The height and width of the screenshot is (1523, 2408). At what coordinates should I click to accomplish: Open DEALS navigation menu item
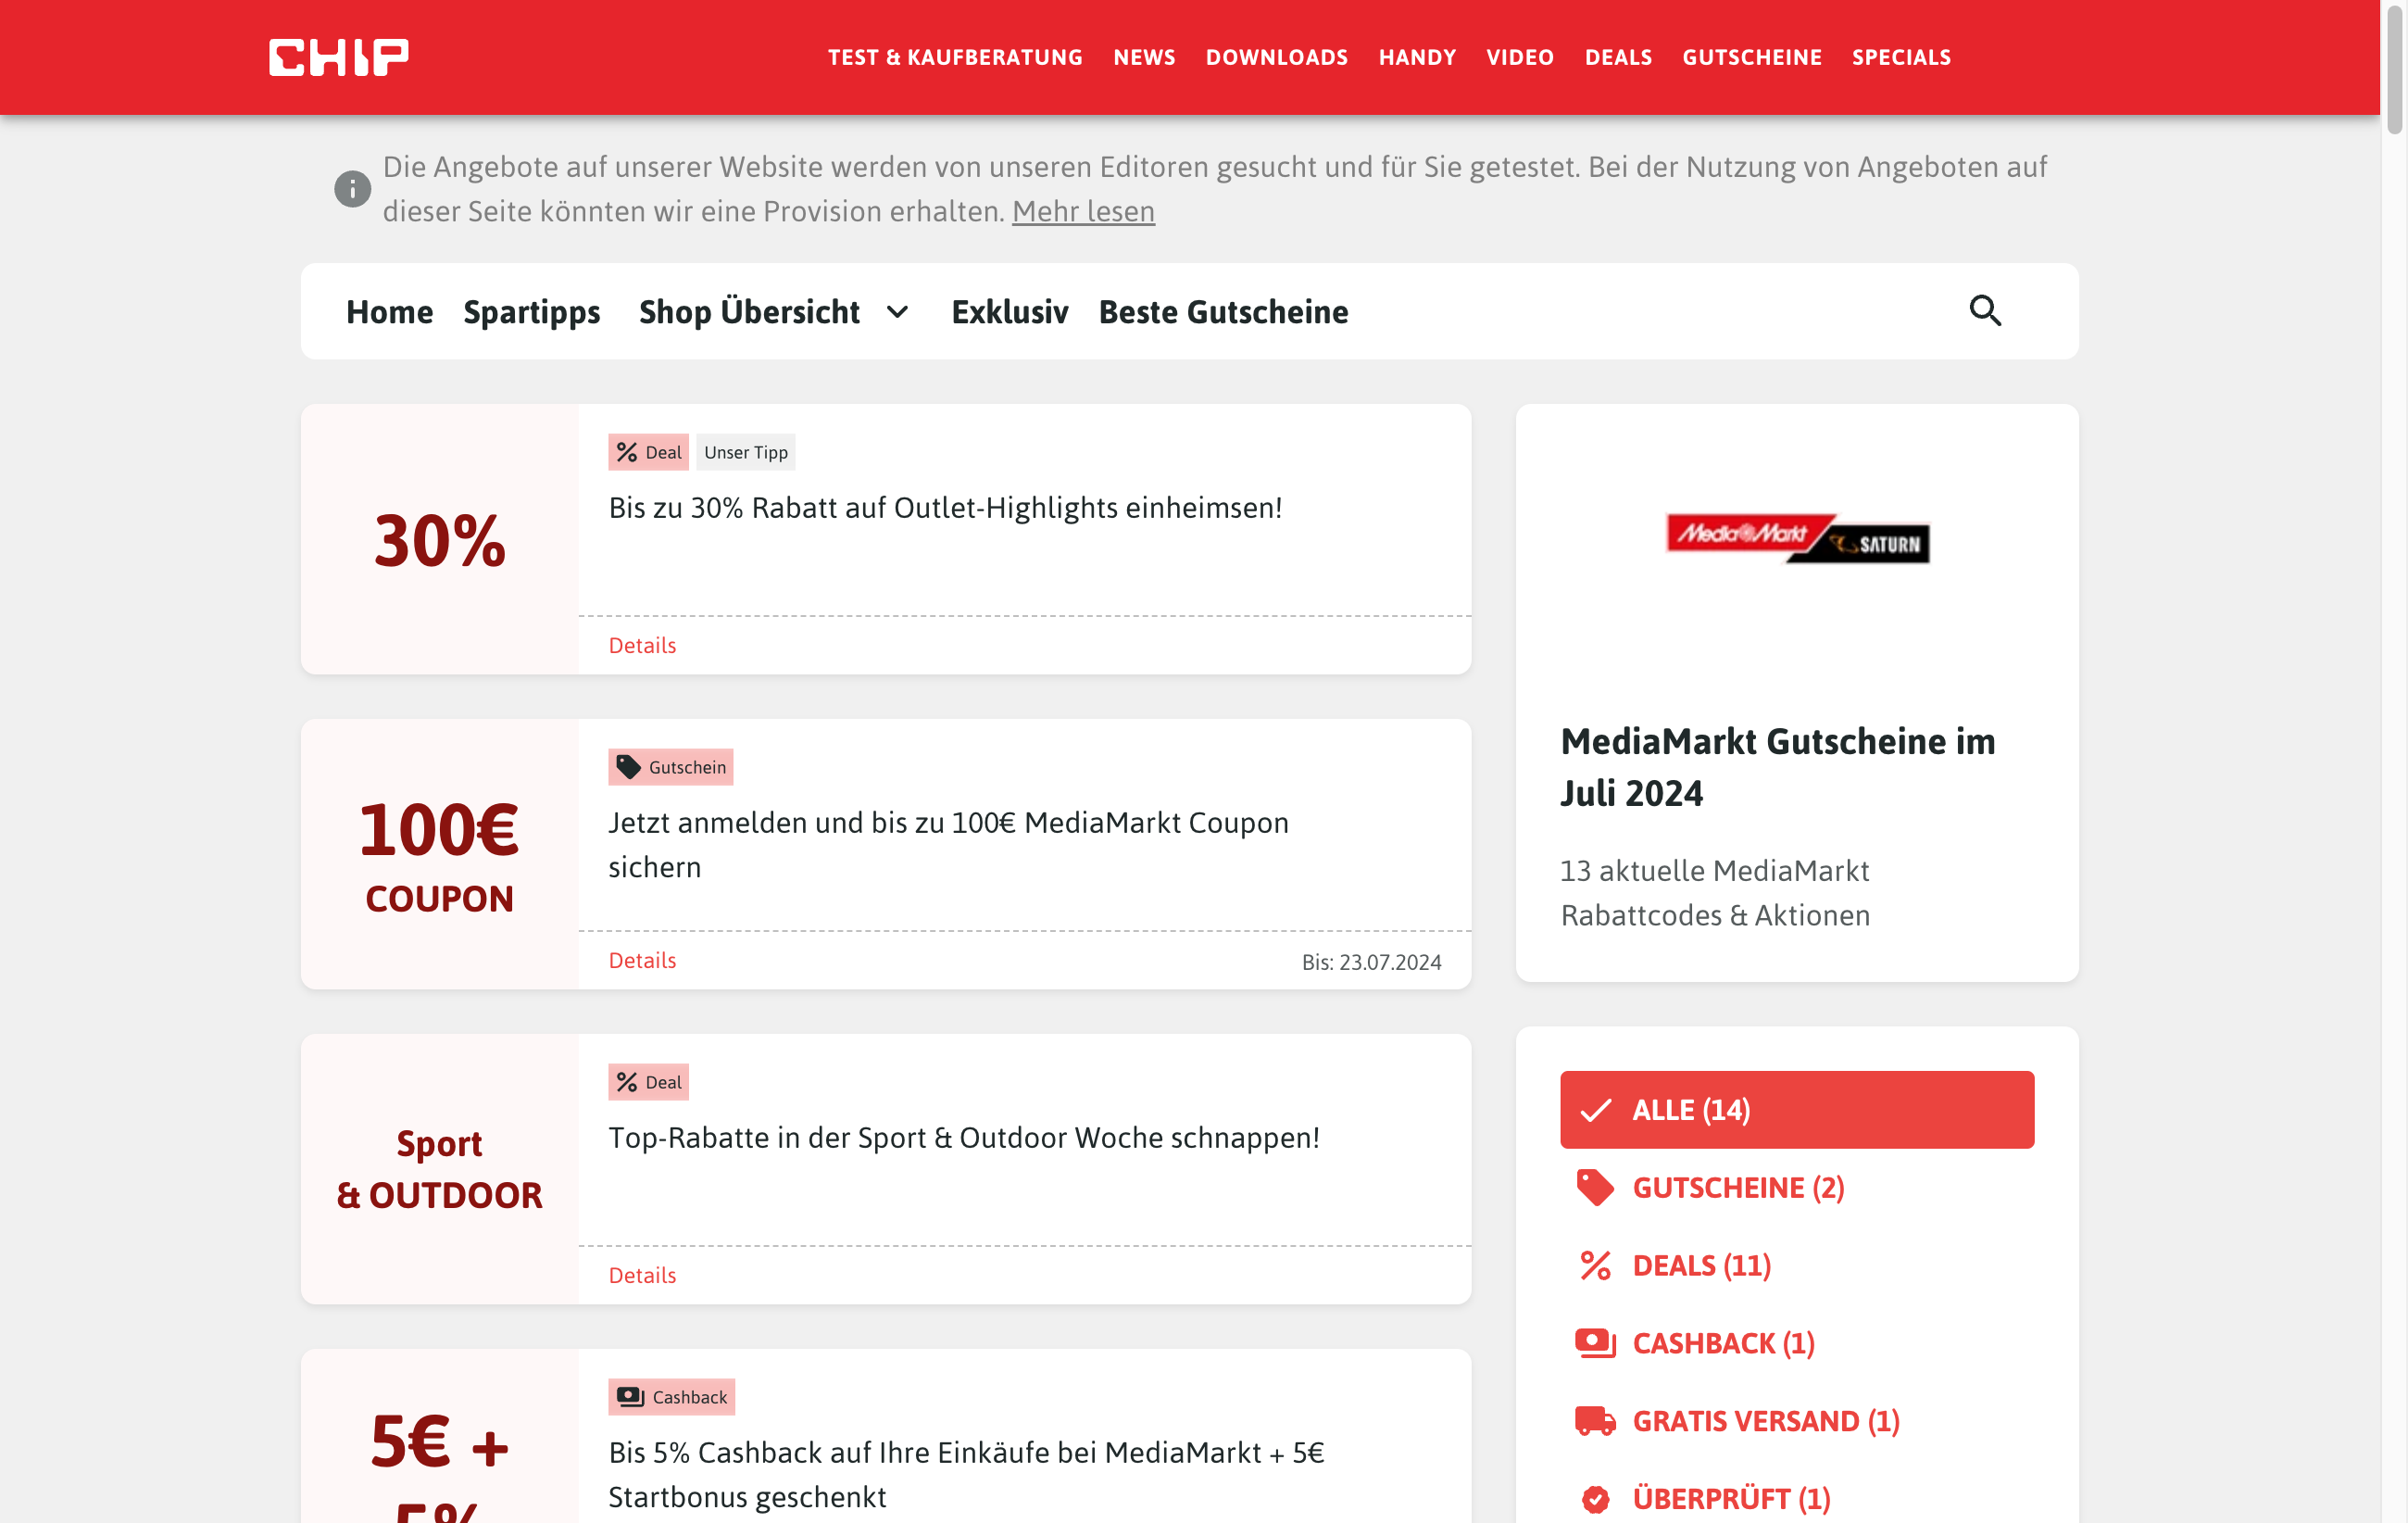(1615, 57)
